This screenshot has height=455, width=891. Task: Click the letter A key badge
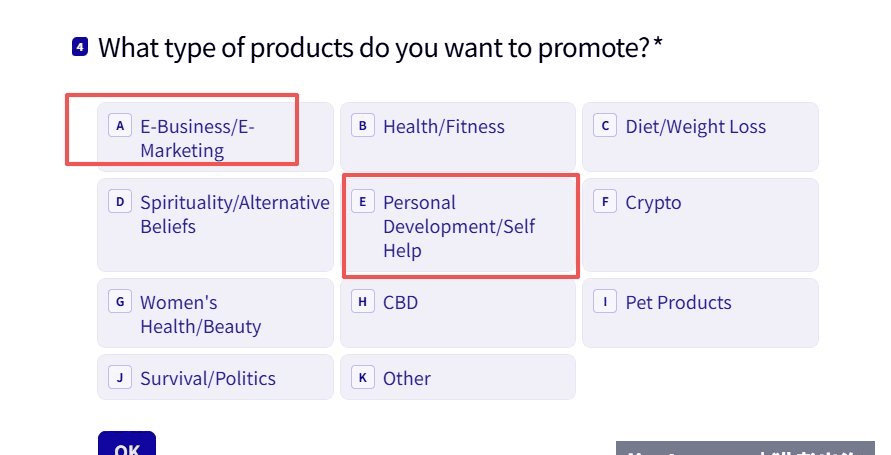pyautogui.click(x=120, y=126)
